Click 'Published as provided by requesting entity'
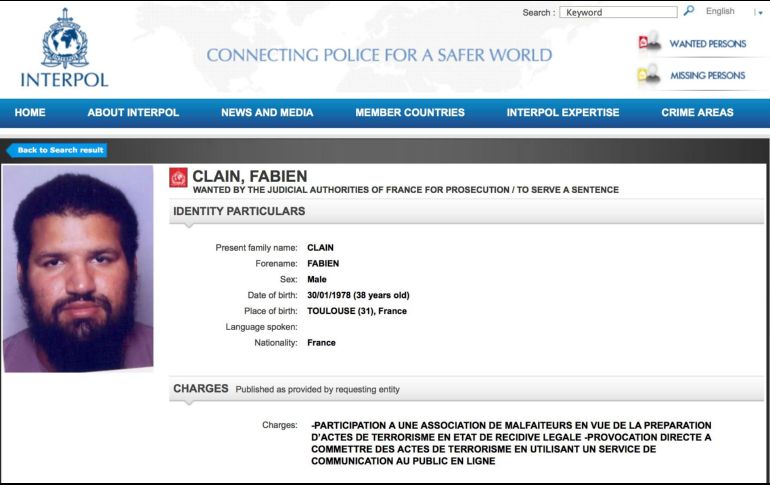Image resolution: width=770 pixels, height=485 pixels. pyautogui.click(x=317, y=389)
